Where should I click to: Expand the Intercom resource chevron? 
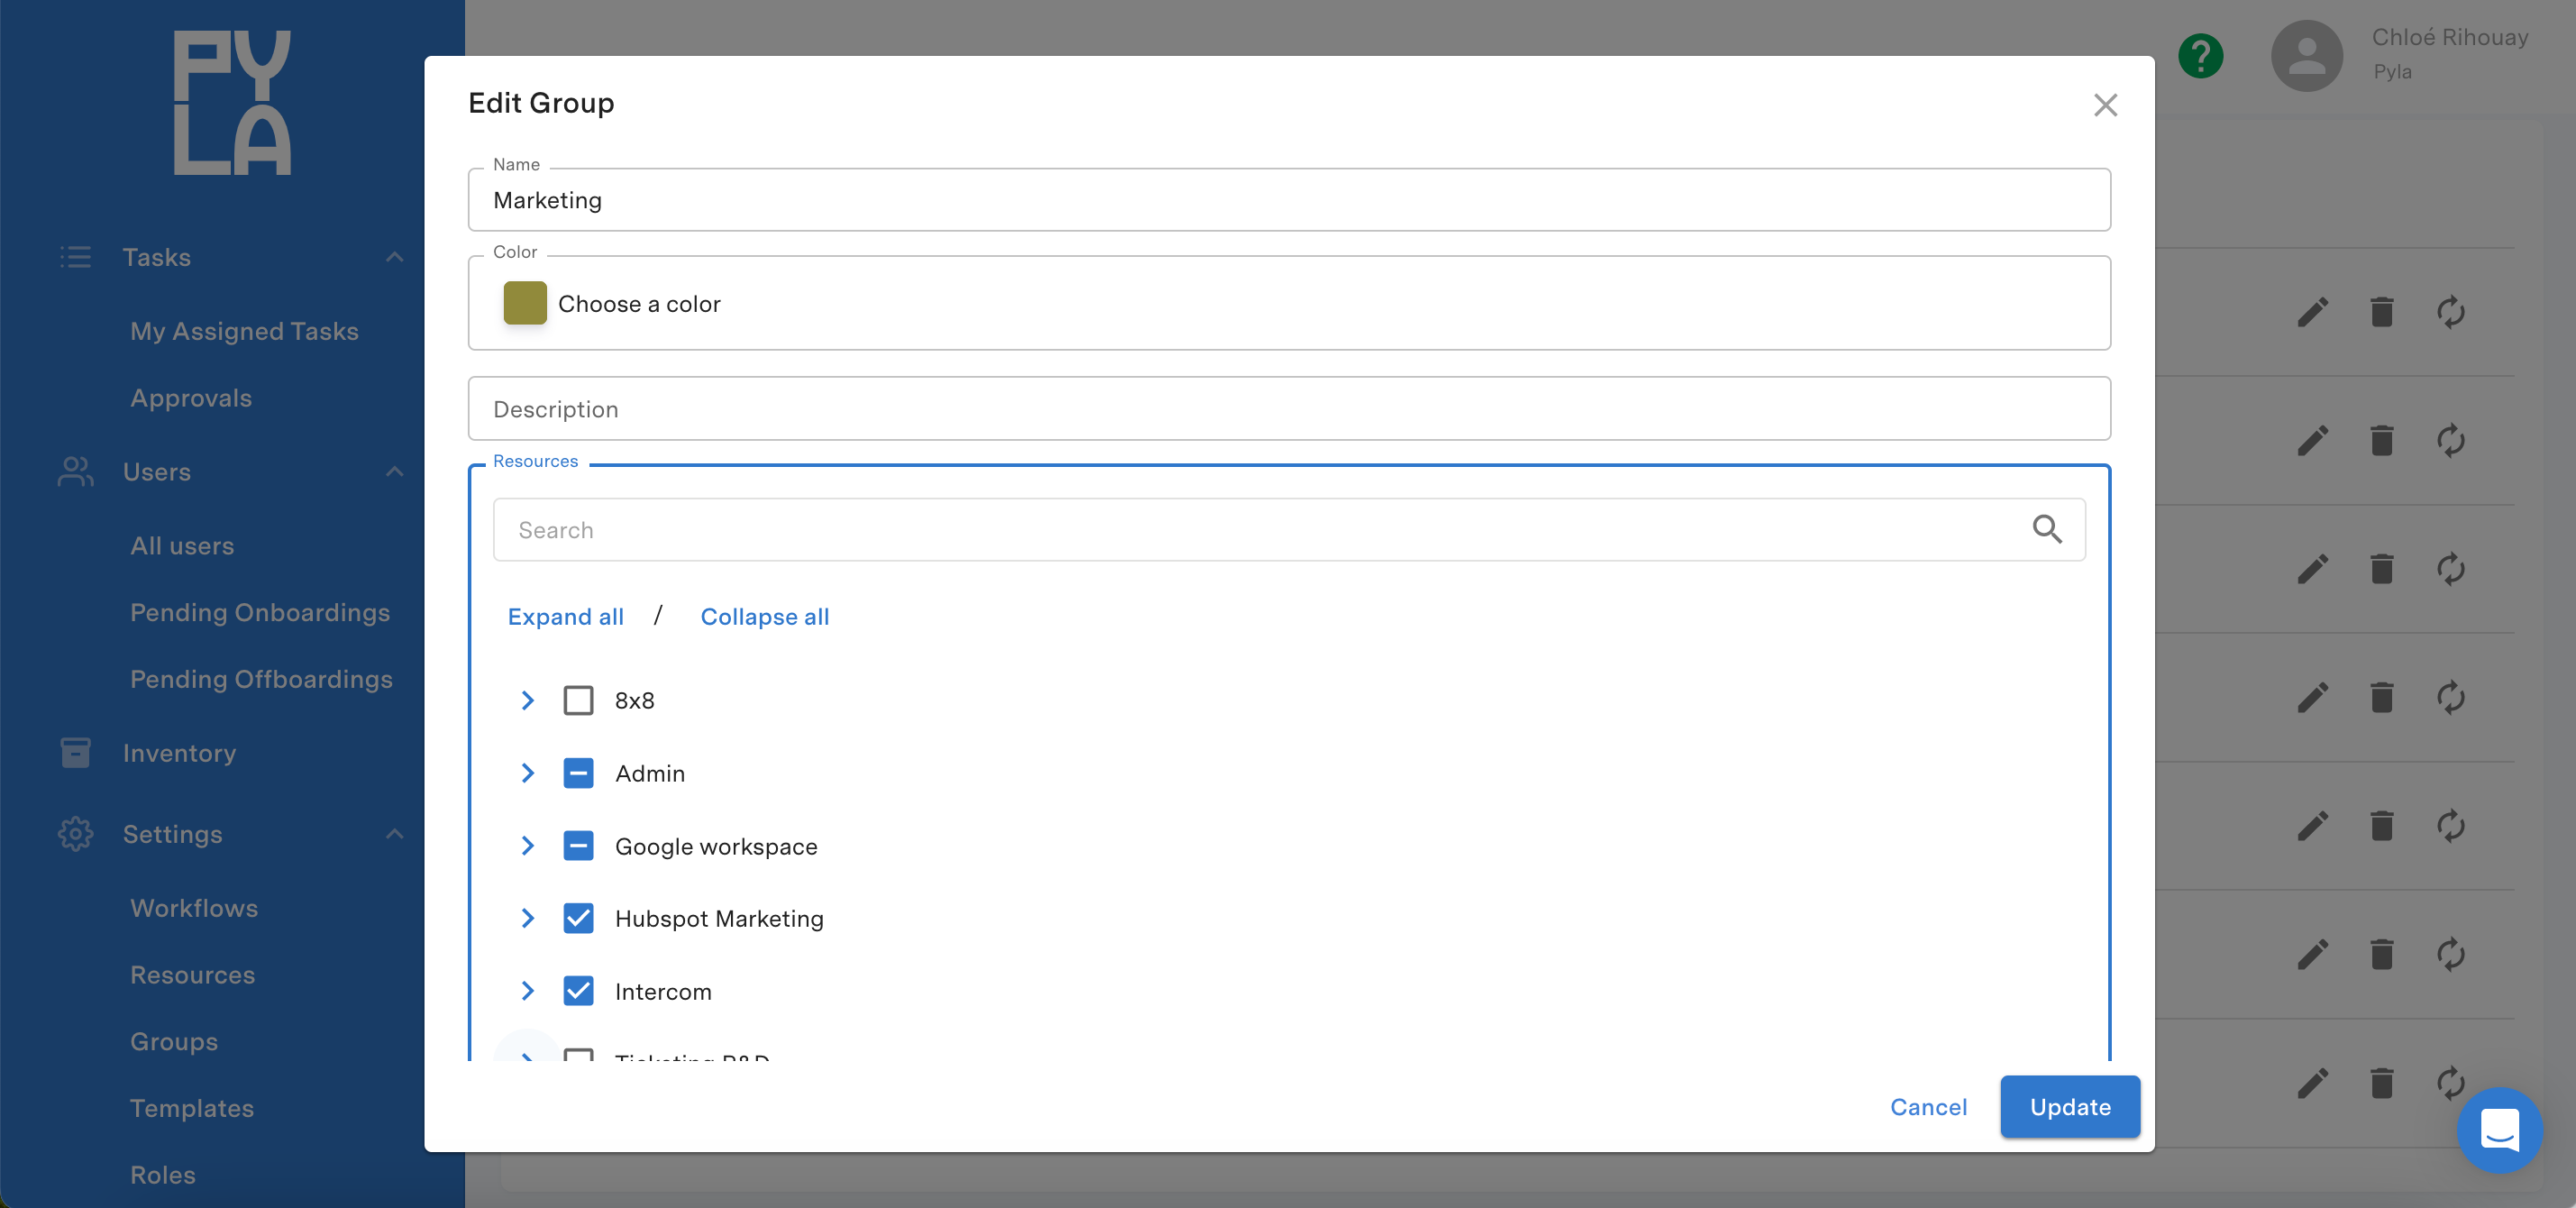[x=527, y=991]
